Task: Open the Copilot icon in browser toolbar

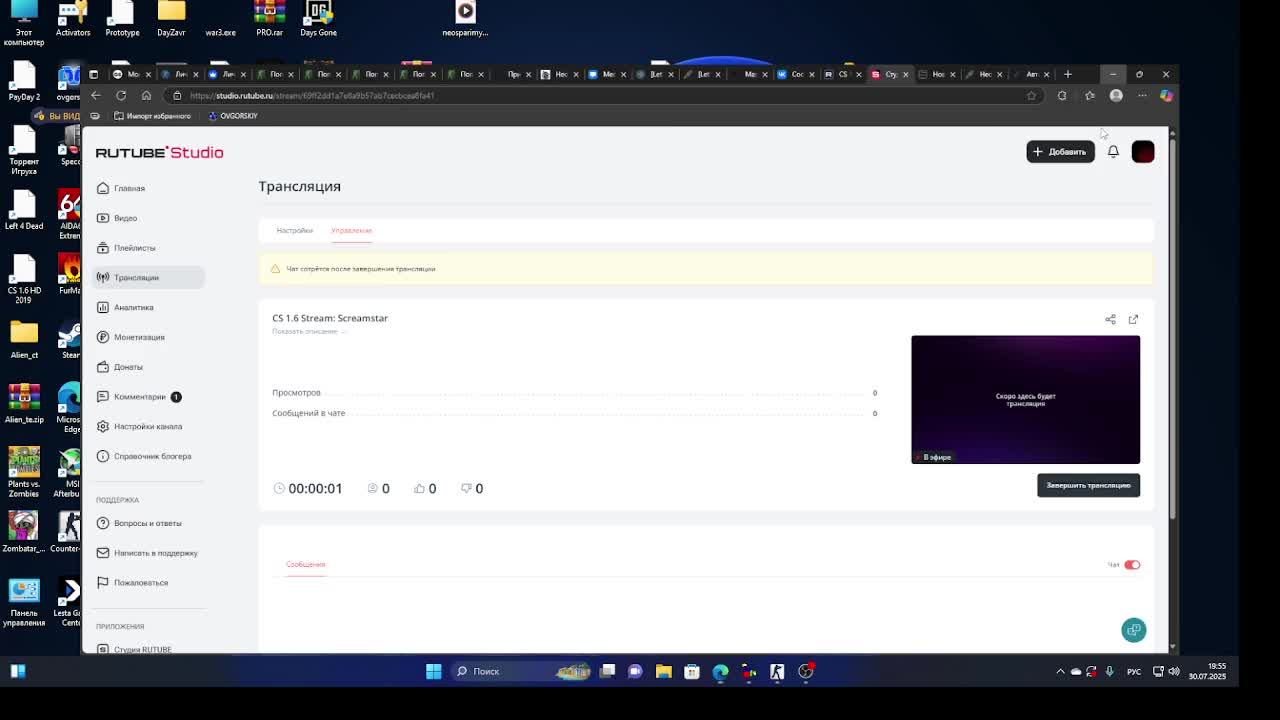Action: (x=1166, y=95)
